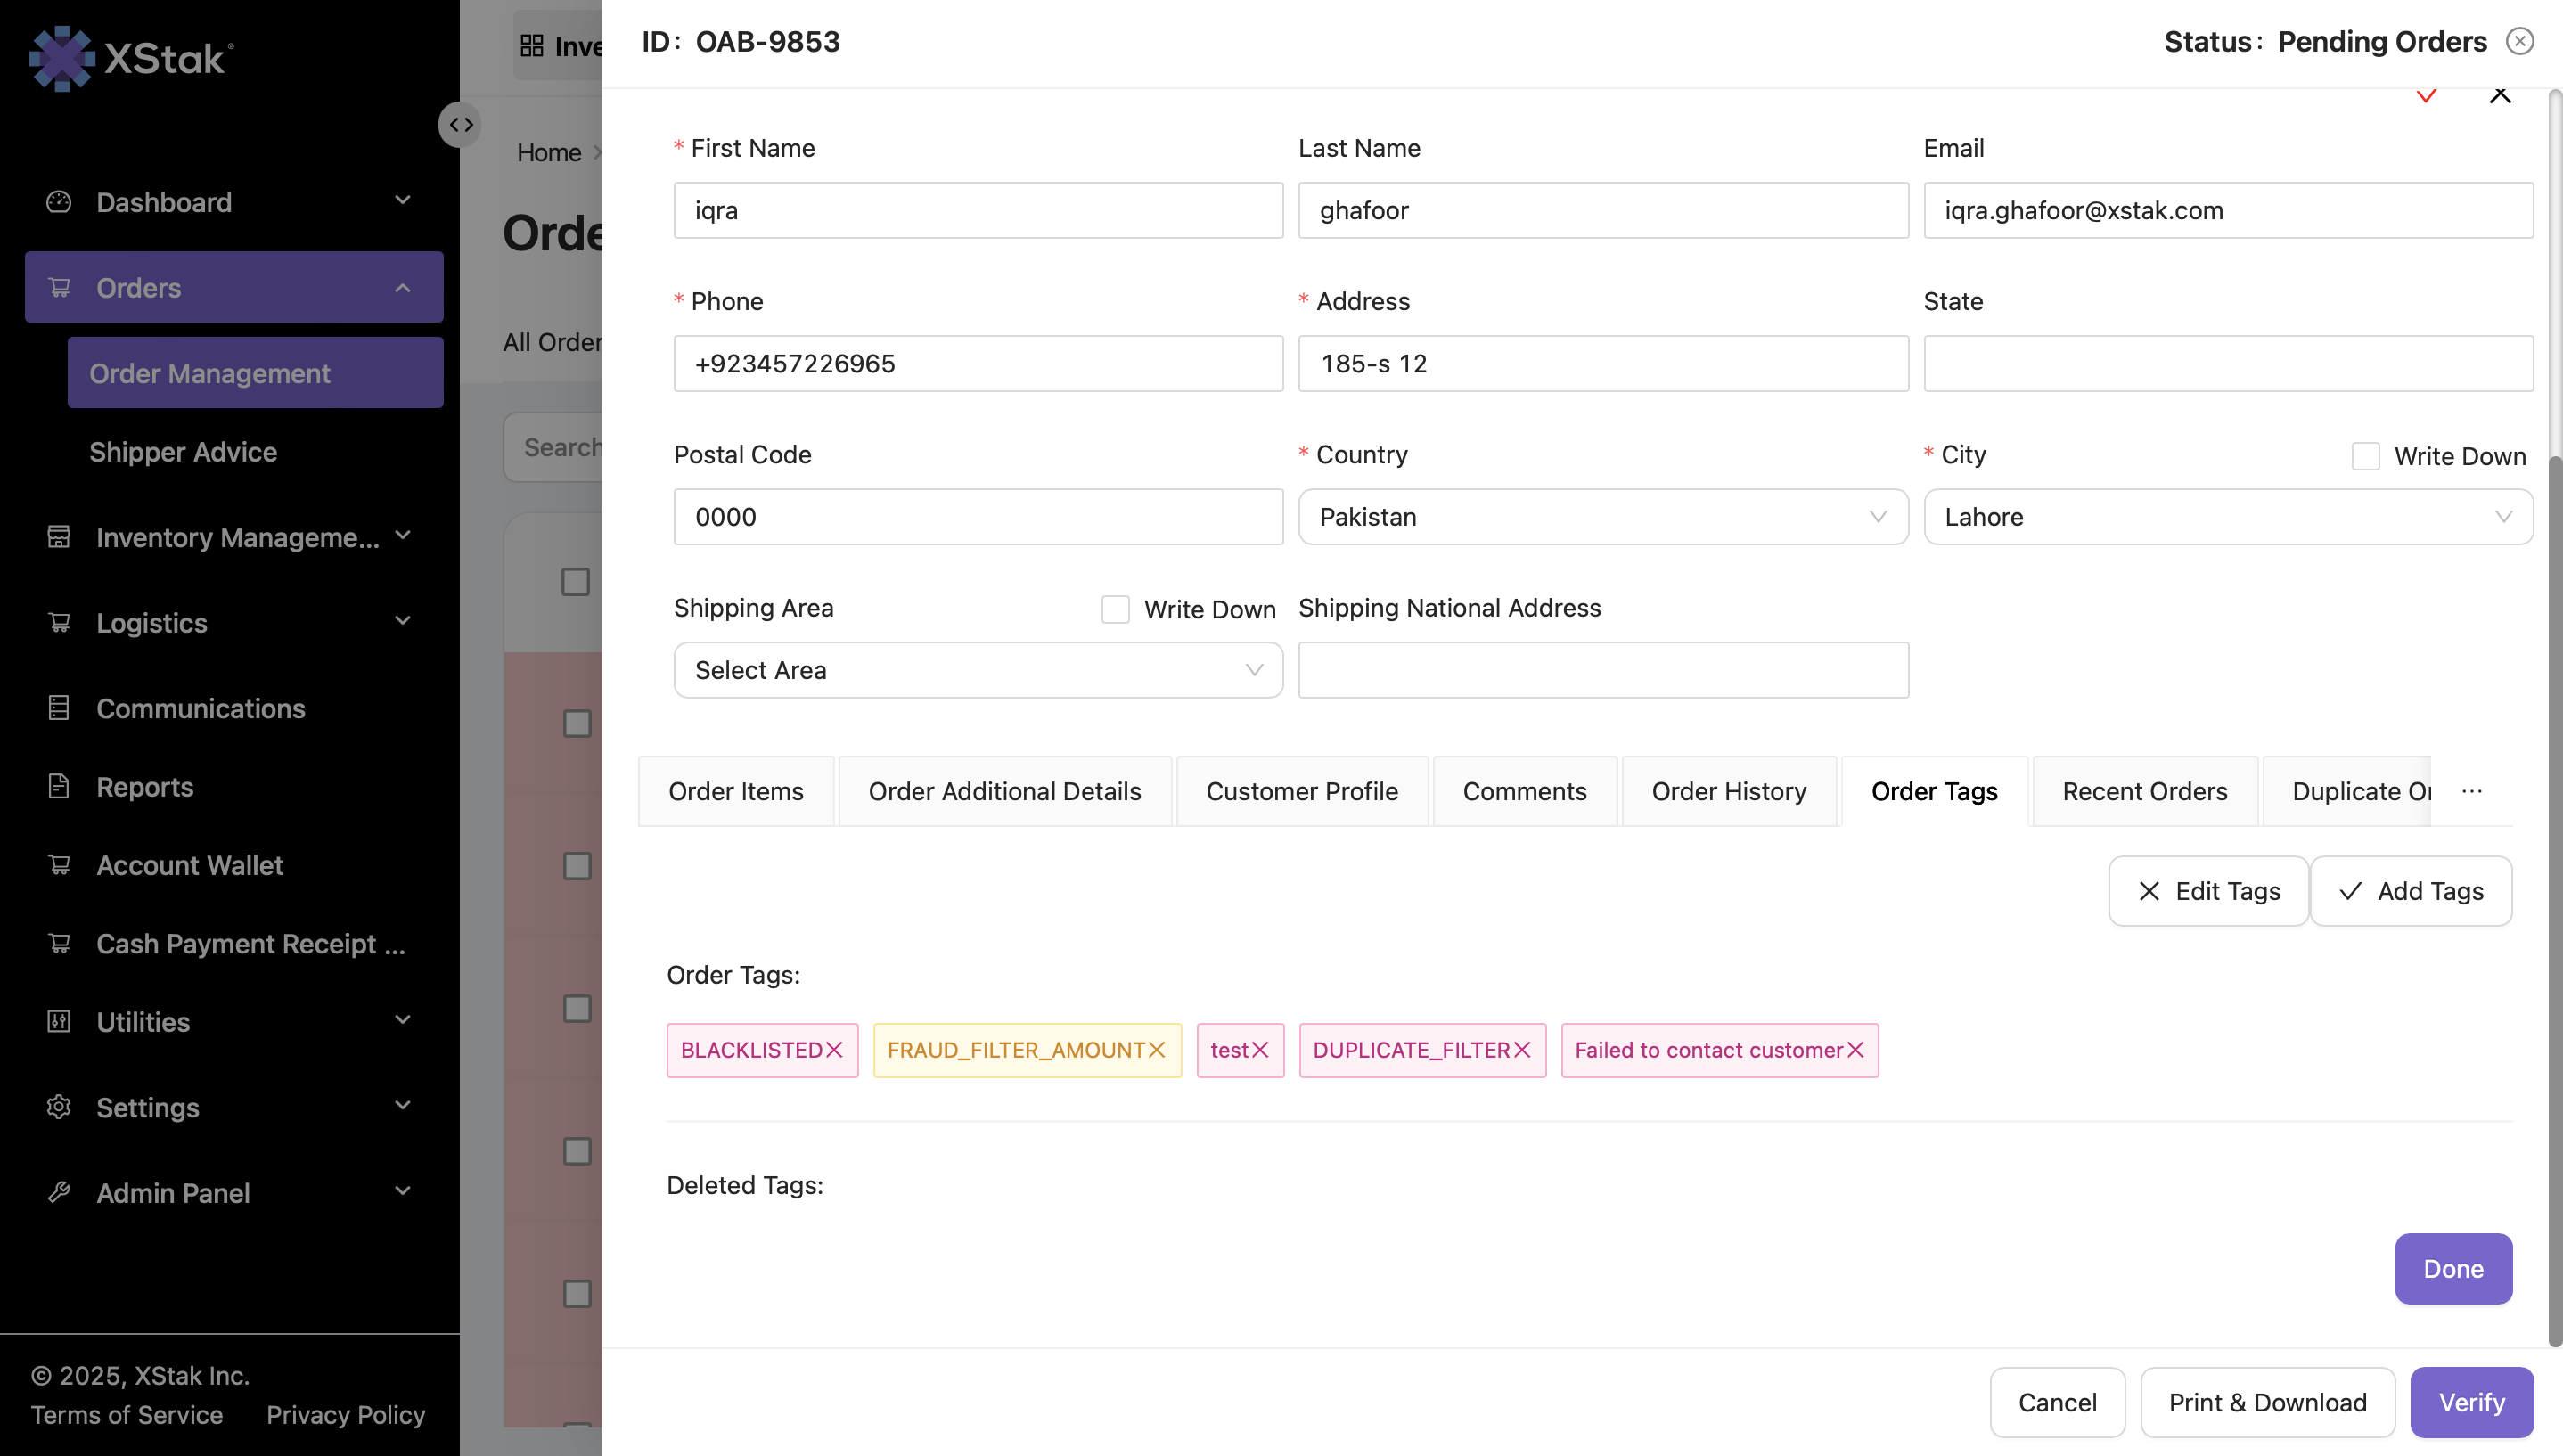The height and width of the screenshot is (1456, 2563).
Task: Open Admin Panel via its wrench icon
Action: [59, 1192]
